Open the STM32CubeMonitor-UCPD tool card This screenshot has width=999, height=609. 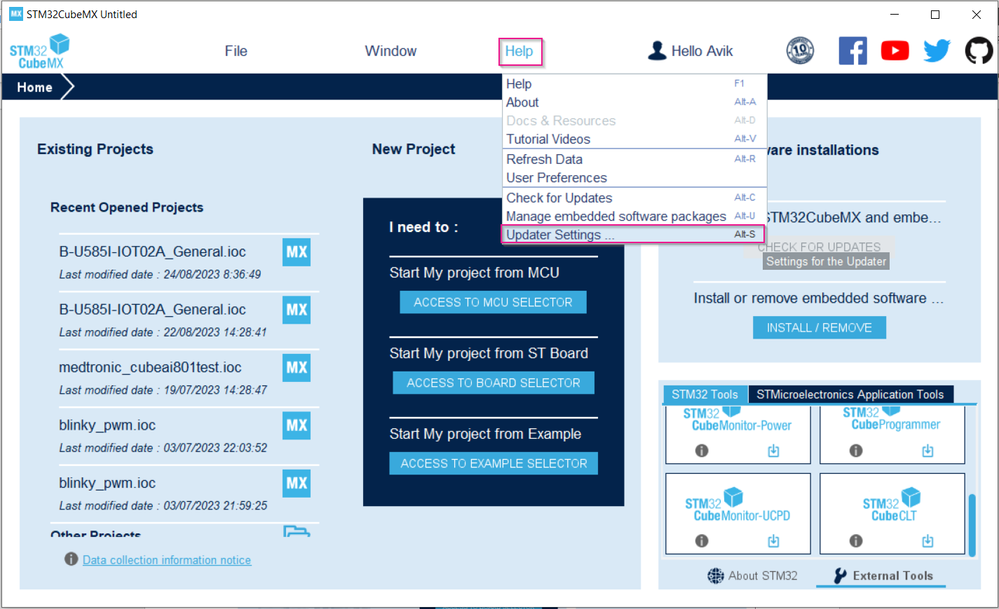point(738,513)
